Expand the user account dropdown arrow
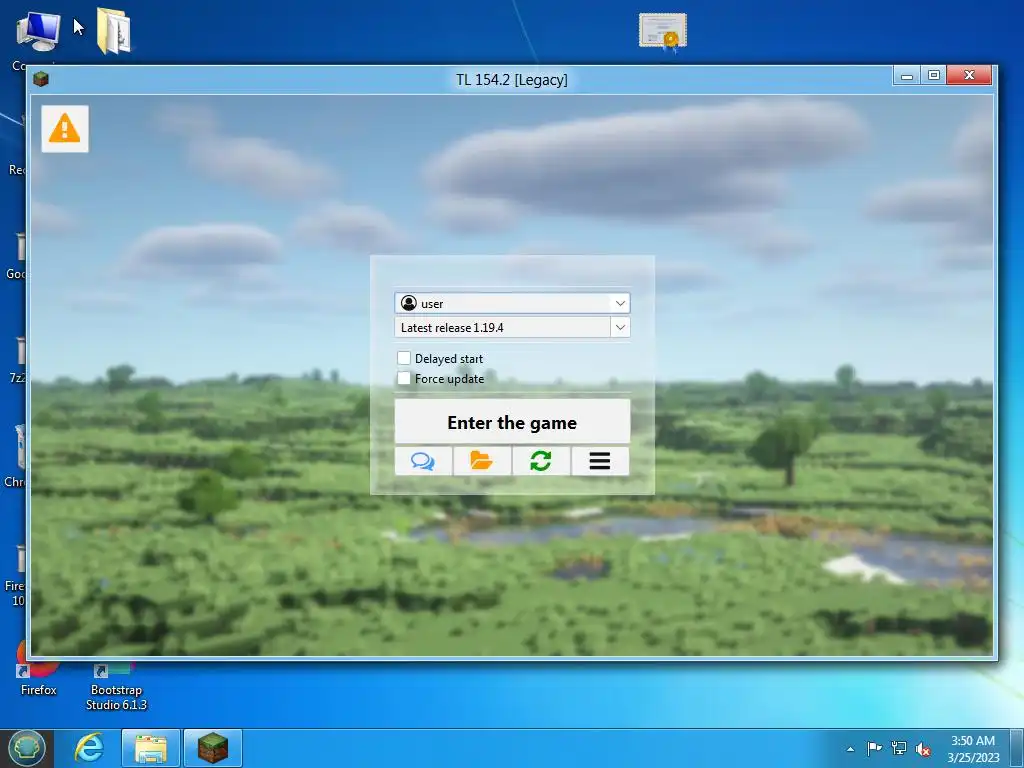This screenshot has width=1024, height=768. (x=620, y=303)
